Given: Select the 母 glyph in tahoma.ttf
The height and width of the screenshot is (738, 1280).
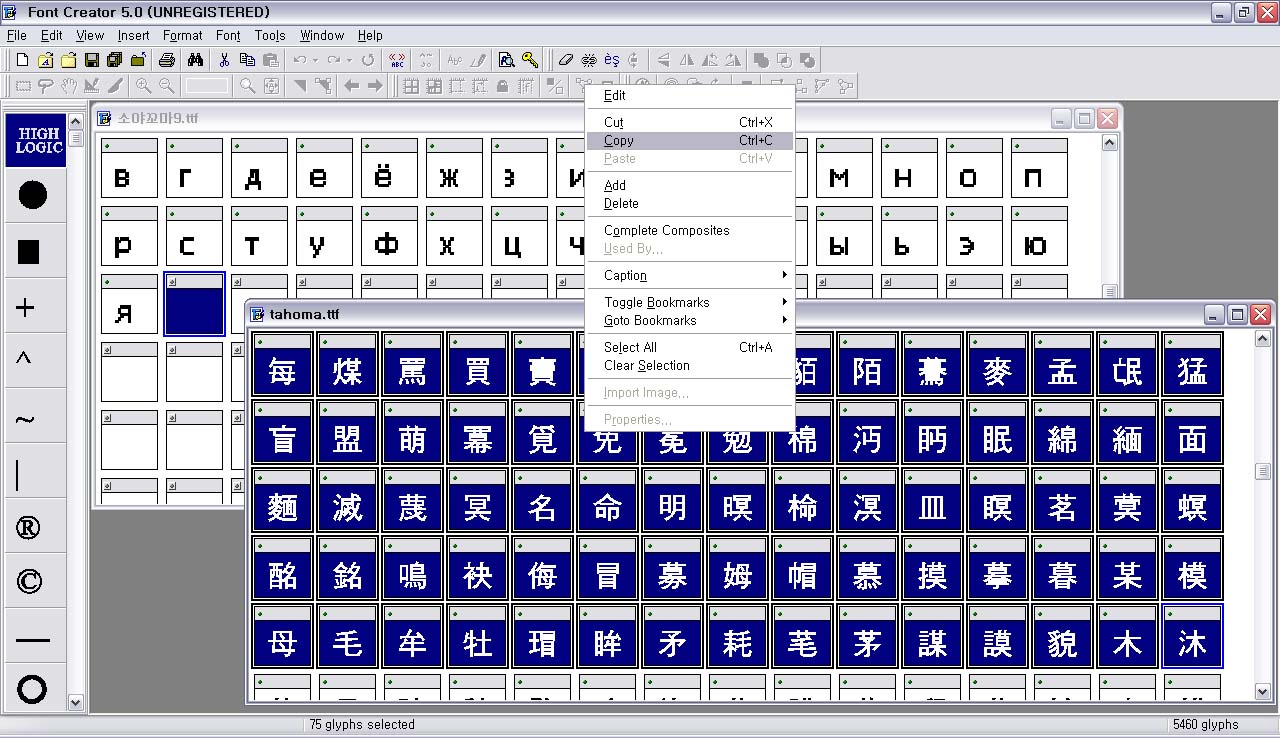Looking at the screenshot, I should click(282, 635).
